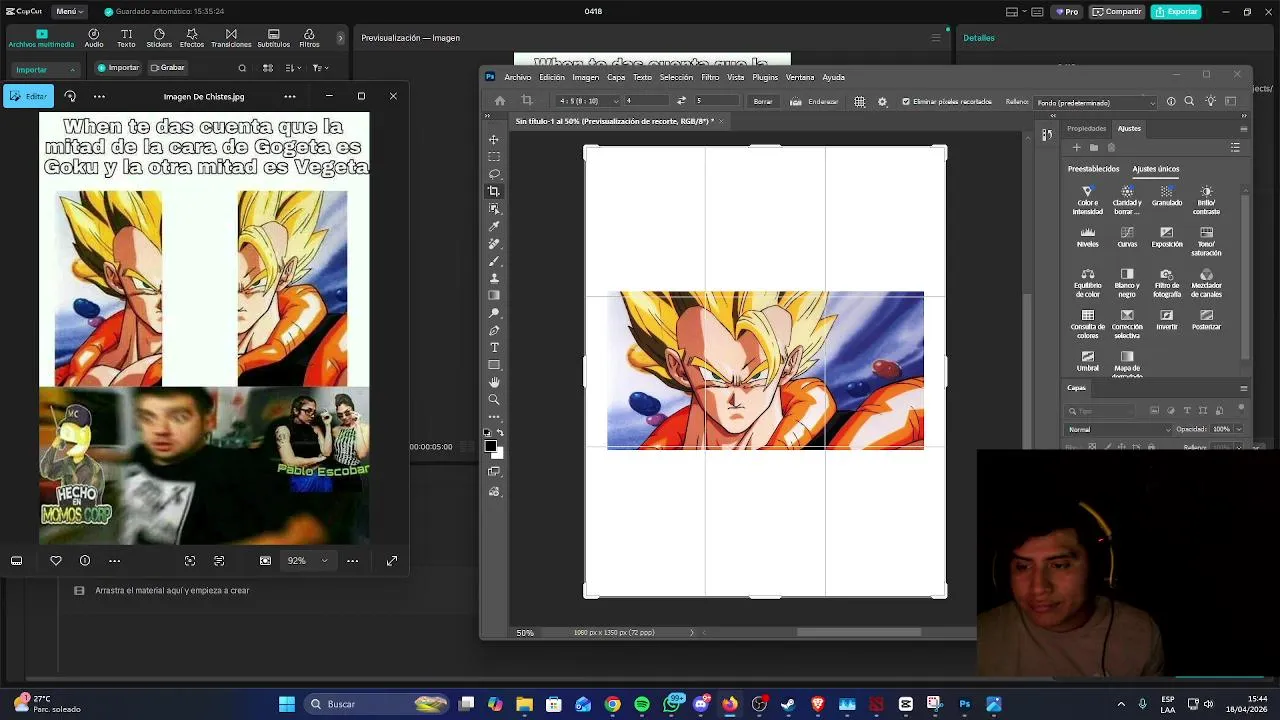Click Borrar button in crop options
Image resolution: width=1280 pixels, height=720 pixels.
763,101
